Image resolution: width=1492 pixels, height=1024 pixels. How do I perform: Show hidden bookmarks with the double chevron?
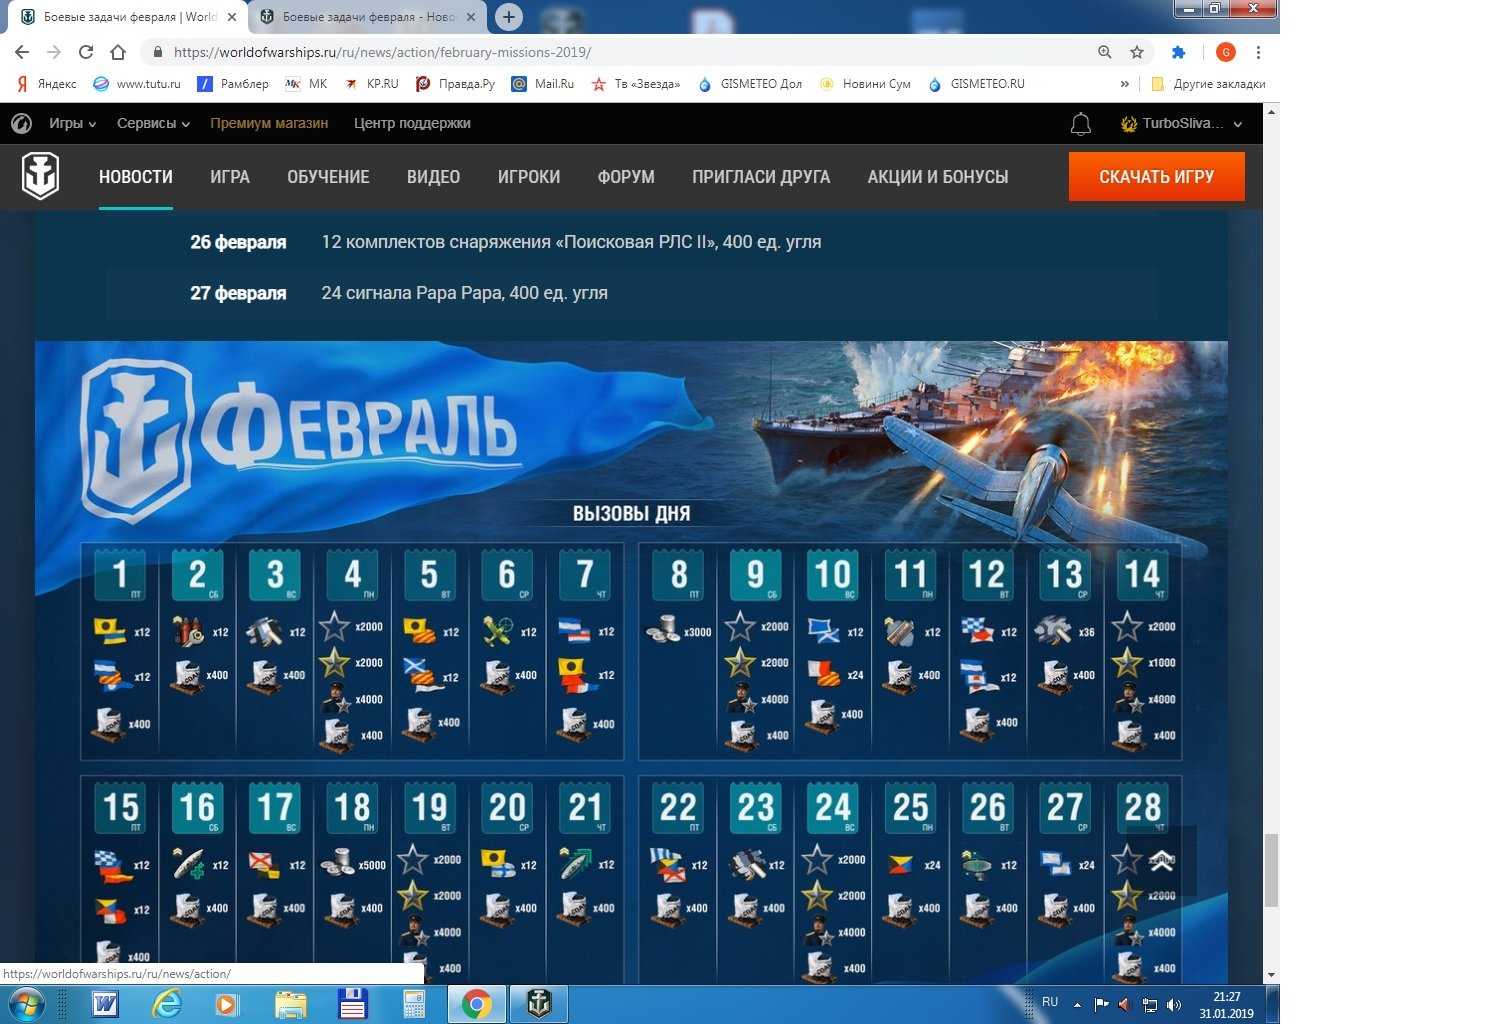click(1125, 84)
